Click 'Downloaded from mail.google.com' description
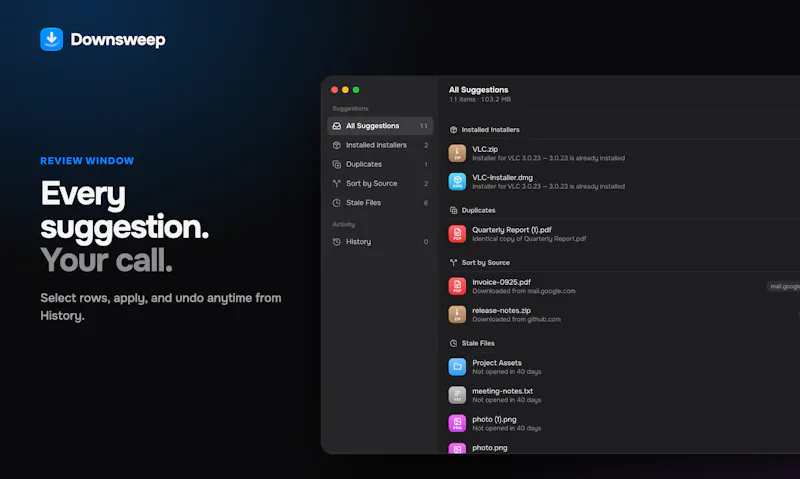The image size is (800, 479). click(524, 291)
